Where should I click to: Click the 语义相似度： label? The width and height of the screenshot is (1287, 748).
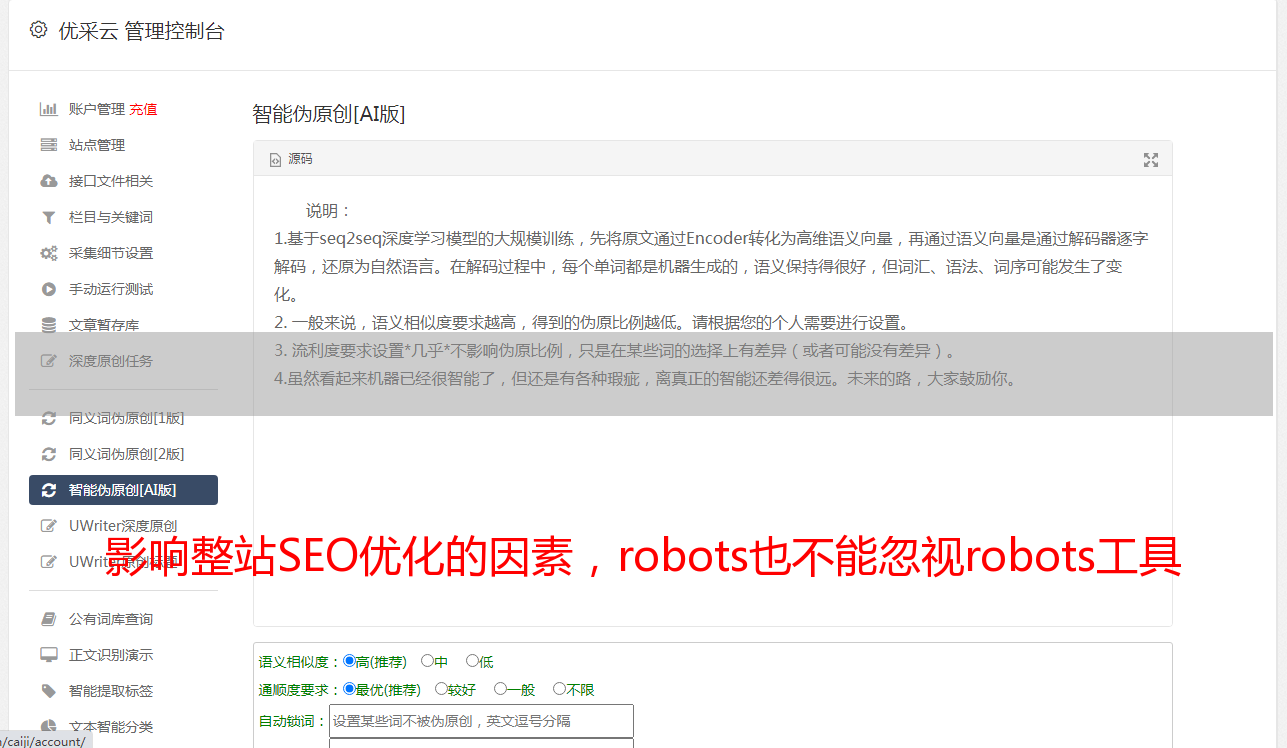tap(300, 662)
